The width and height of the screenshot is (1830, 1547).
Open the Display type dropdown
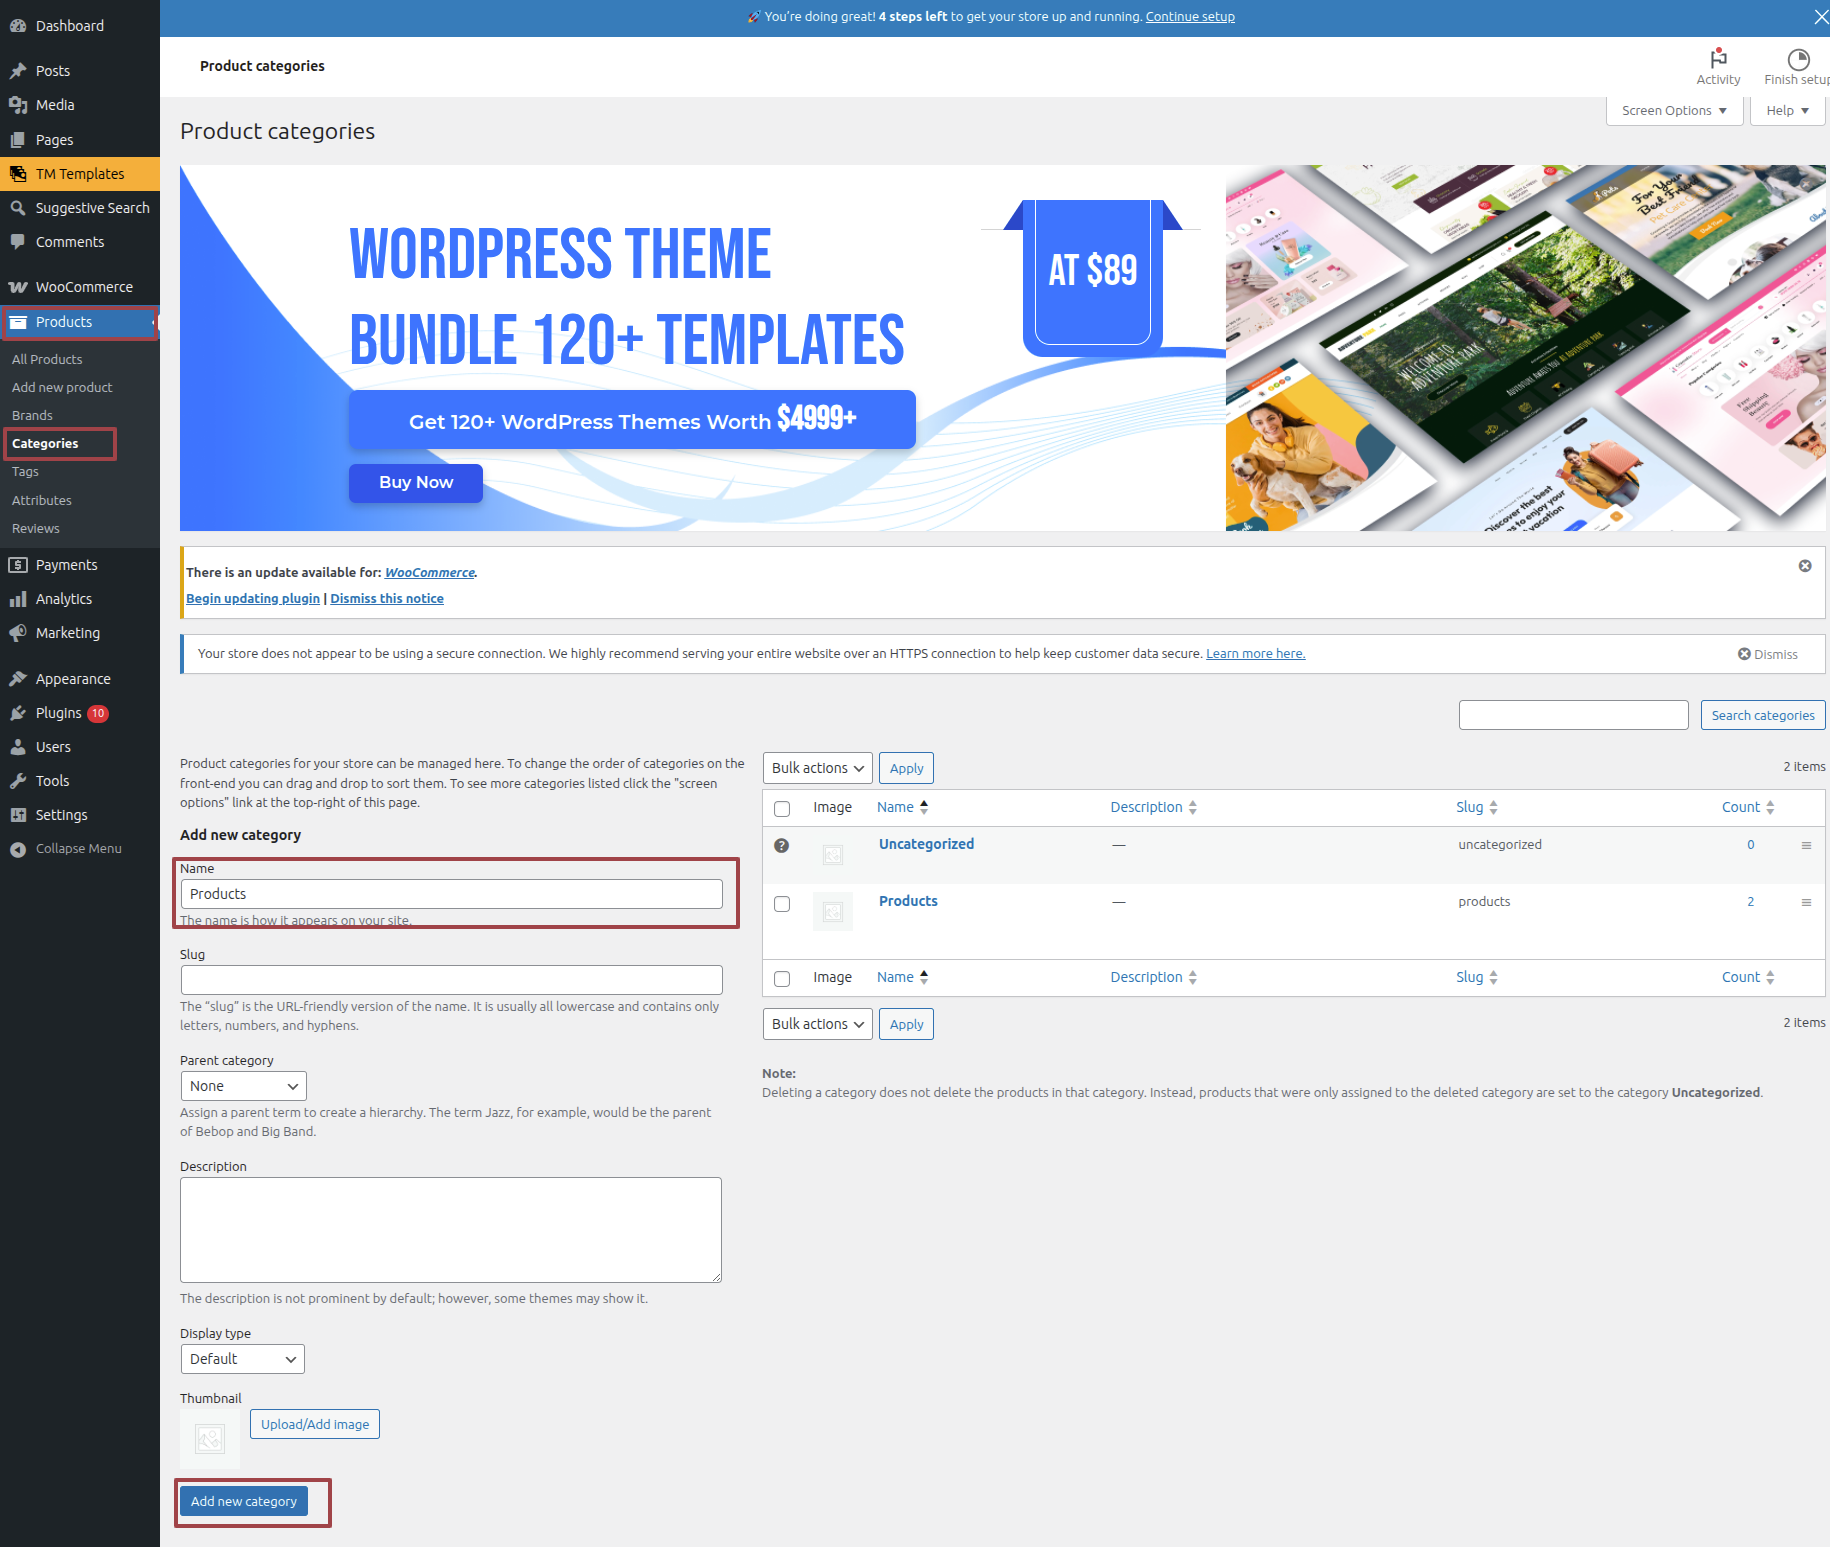click(243, 1359)
